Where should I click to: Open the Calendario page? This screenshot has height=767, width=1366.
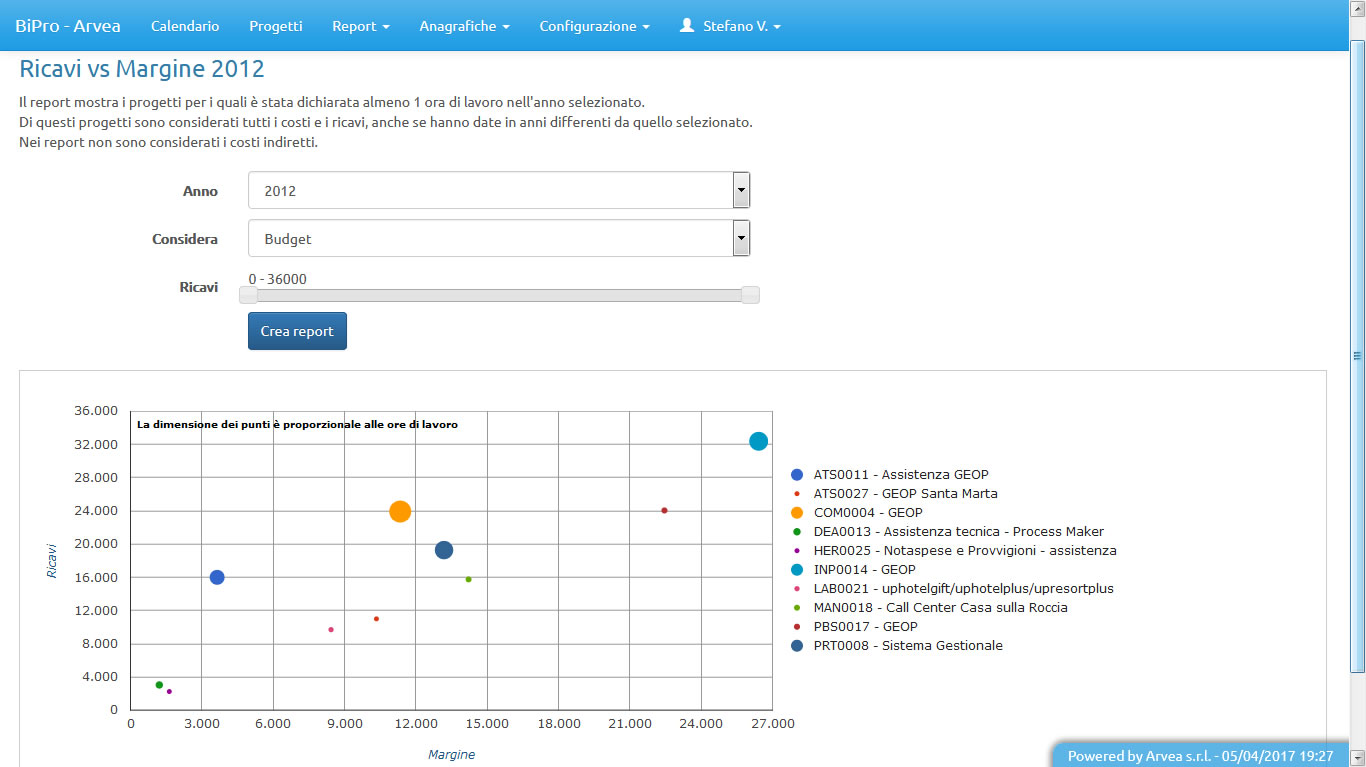pos(185,26)
